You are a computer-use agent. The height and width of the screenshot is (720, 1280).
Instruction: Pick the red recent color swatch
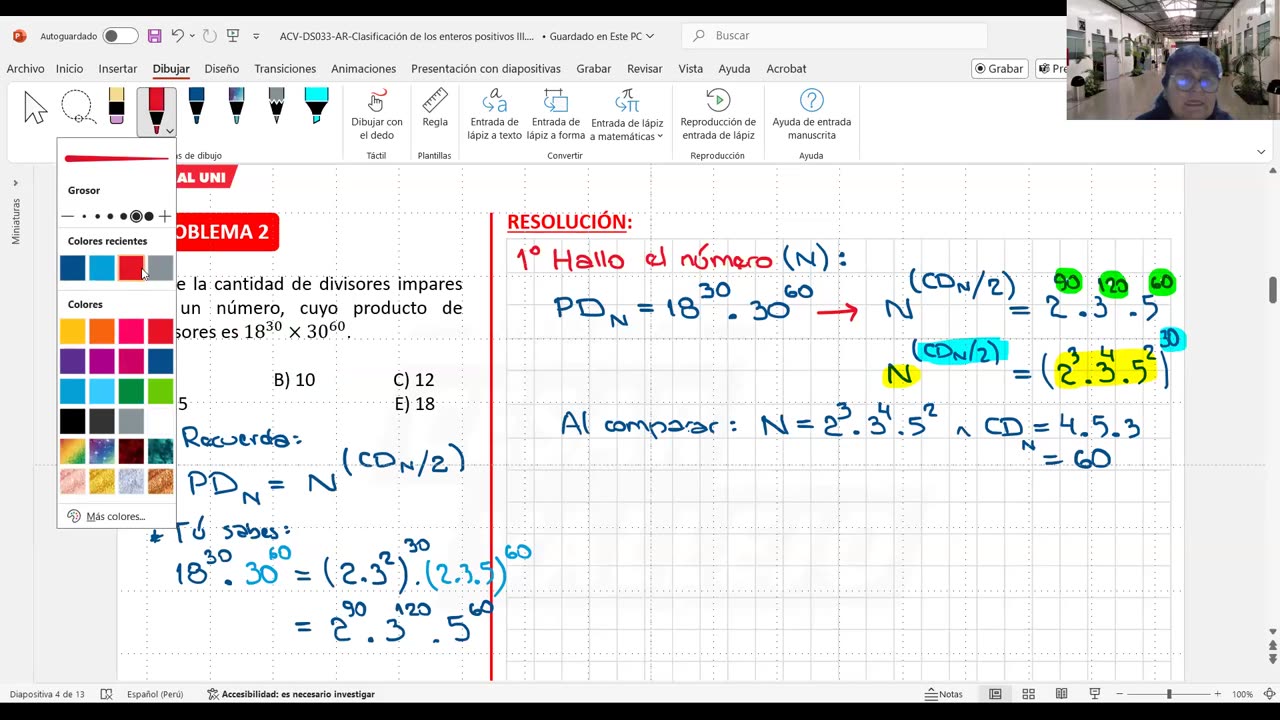(x=131, y=268)
